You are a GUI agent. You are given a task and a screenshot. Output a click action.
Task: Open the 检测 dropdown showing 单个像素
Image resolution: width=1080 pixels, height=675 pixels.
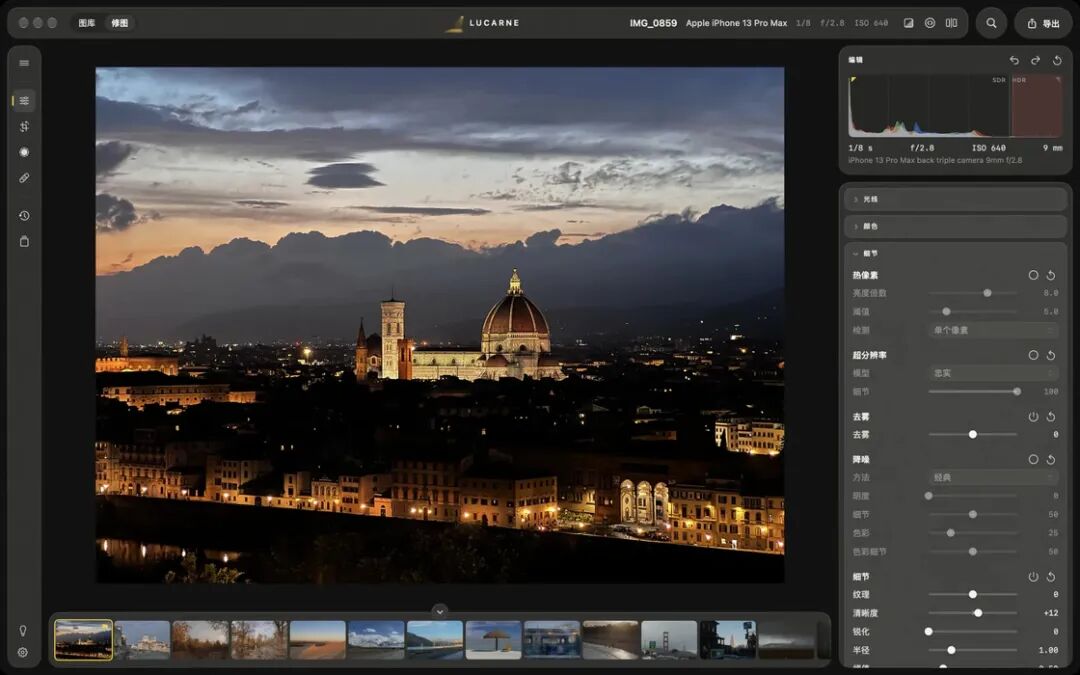(x=993, y=331)
